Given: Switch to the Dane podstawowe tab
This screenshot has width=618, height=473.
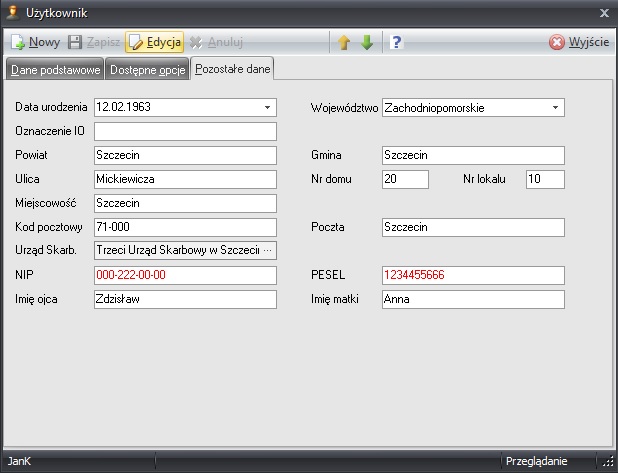Looking at the screenshot, I should click(54, 69).
